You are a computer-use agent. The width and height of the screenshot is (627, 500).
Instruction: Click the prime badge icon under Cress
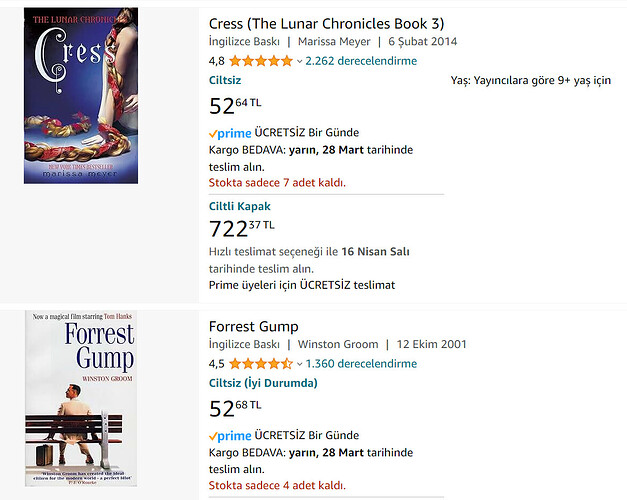(230, 133)
